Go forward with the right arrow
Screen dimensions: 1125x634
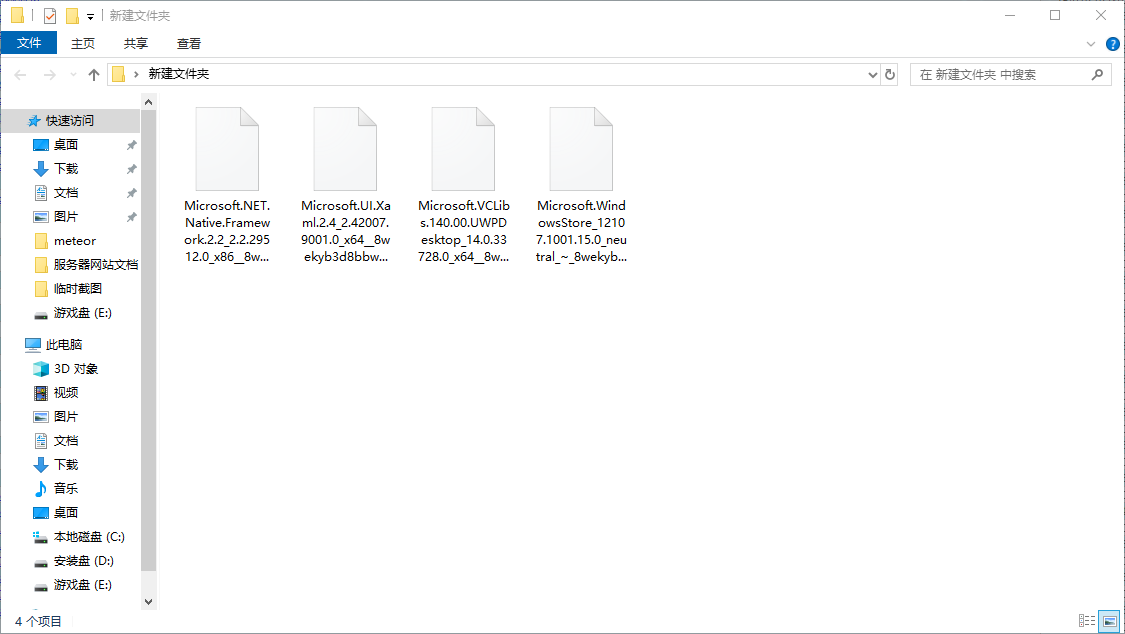tap(49, 75)
